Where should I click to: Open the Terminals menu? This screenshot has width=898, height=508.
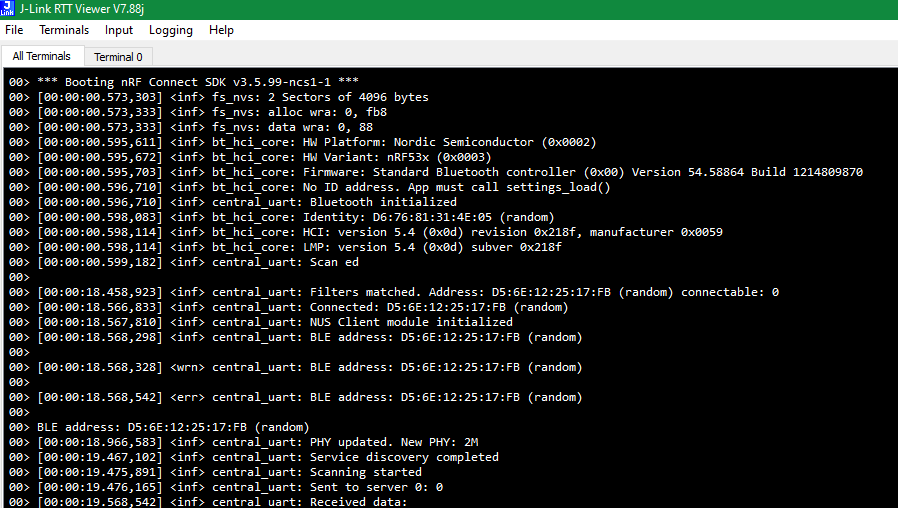(x=64, y=30)
